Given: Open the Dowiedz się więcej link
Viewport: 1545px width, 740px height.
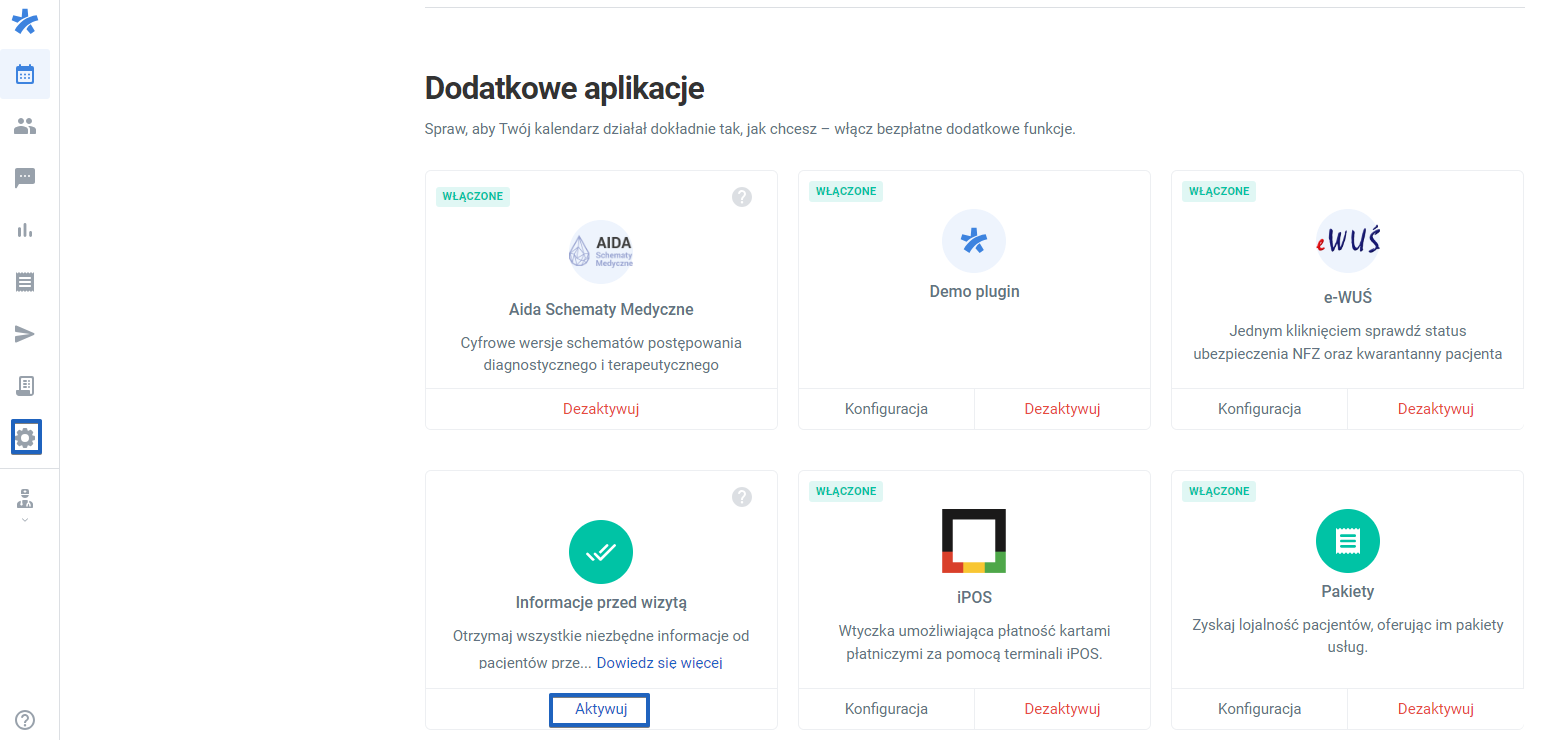Looking at the screenshot, I should tap(659, 662).
